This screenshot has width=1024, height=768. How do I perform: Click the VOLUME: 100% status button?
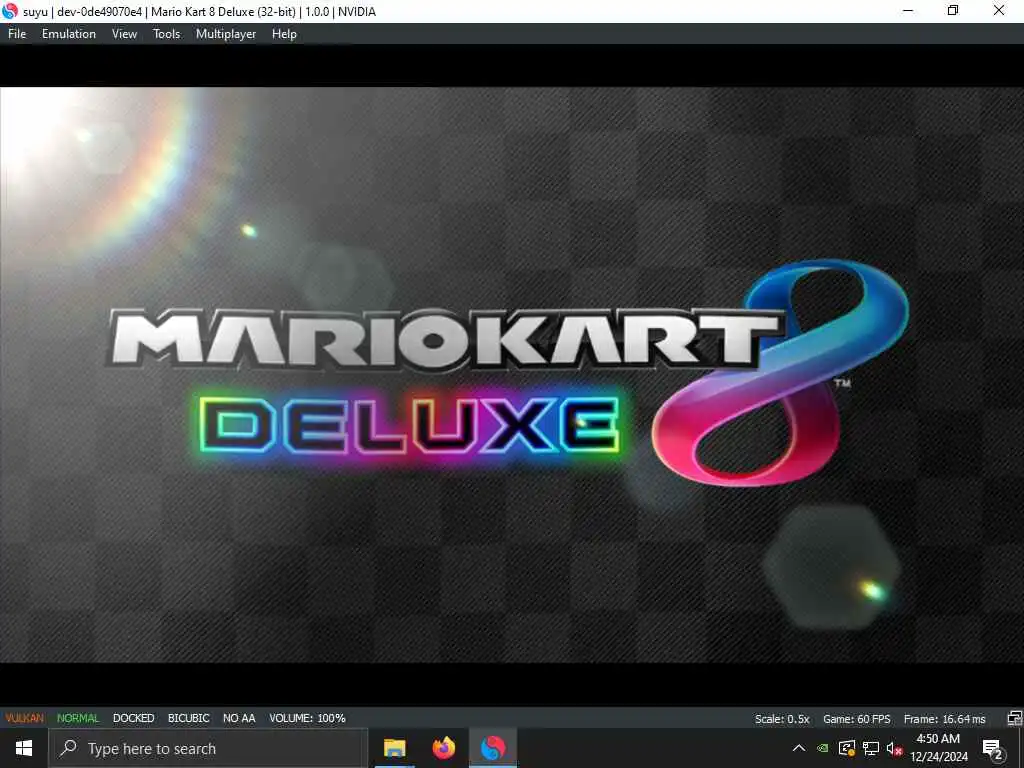click(307, 718)
